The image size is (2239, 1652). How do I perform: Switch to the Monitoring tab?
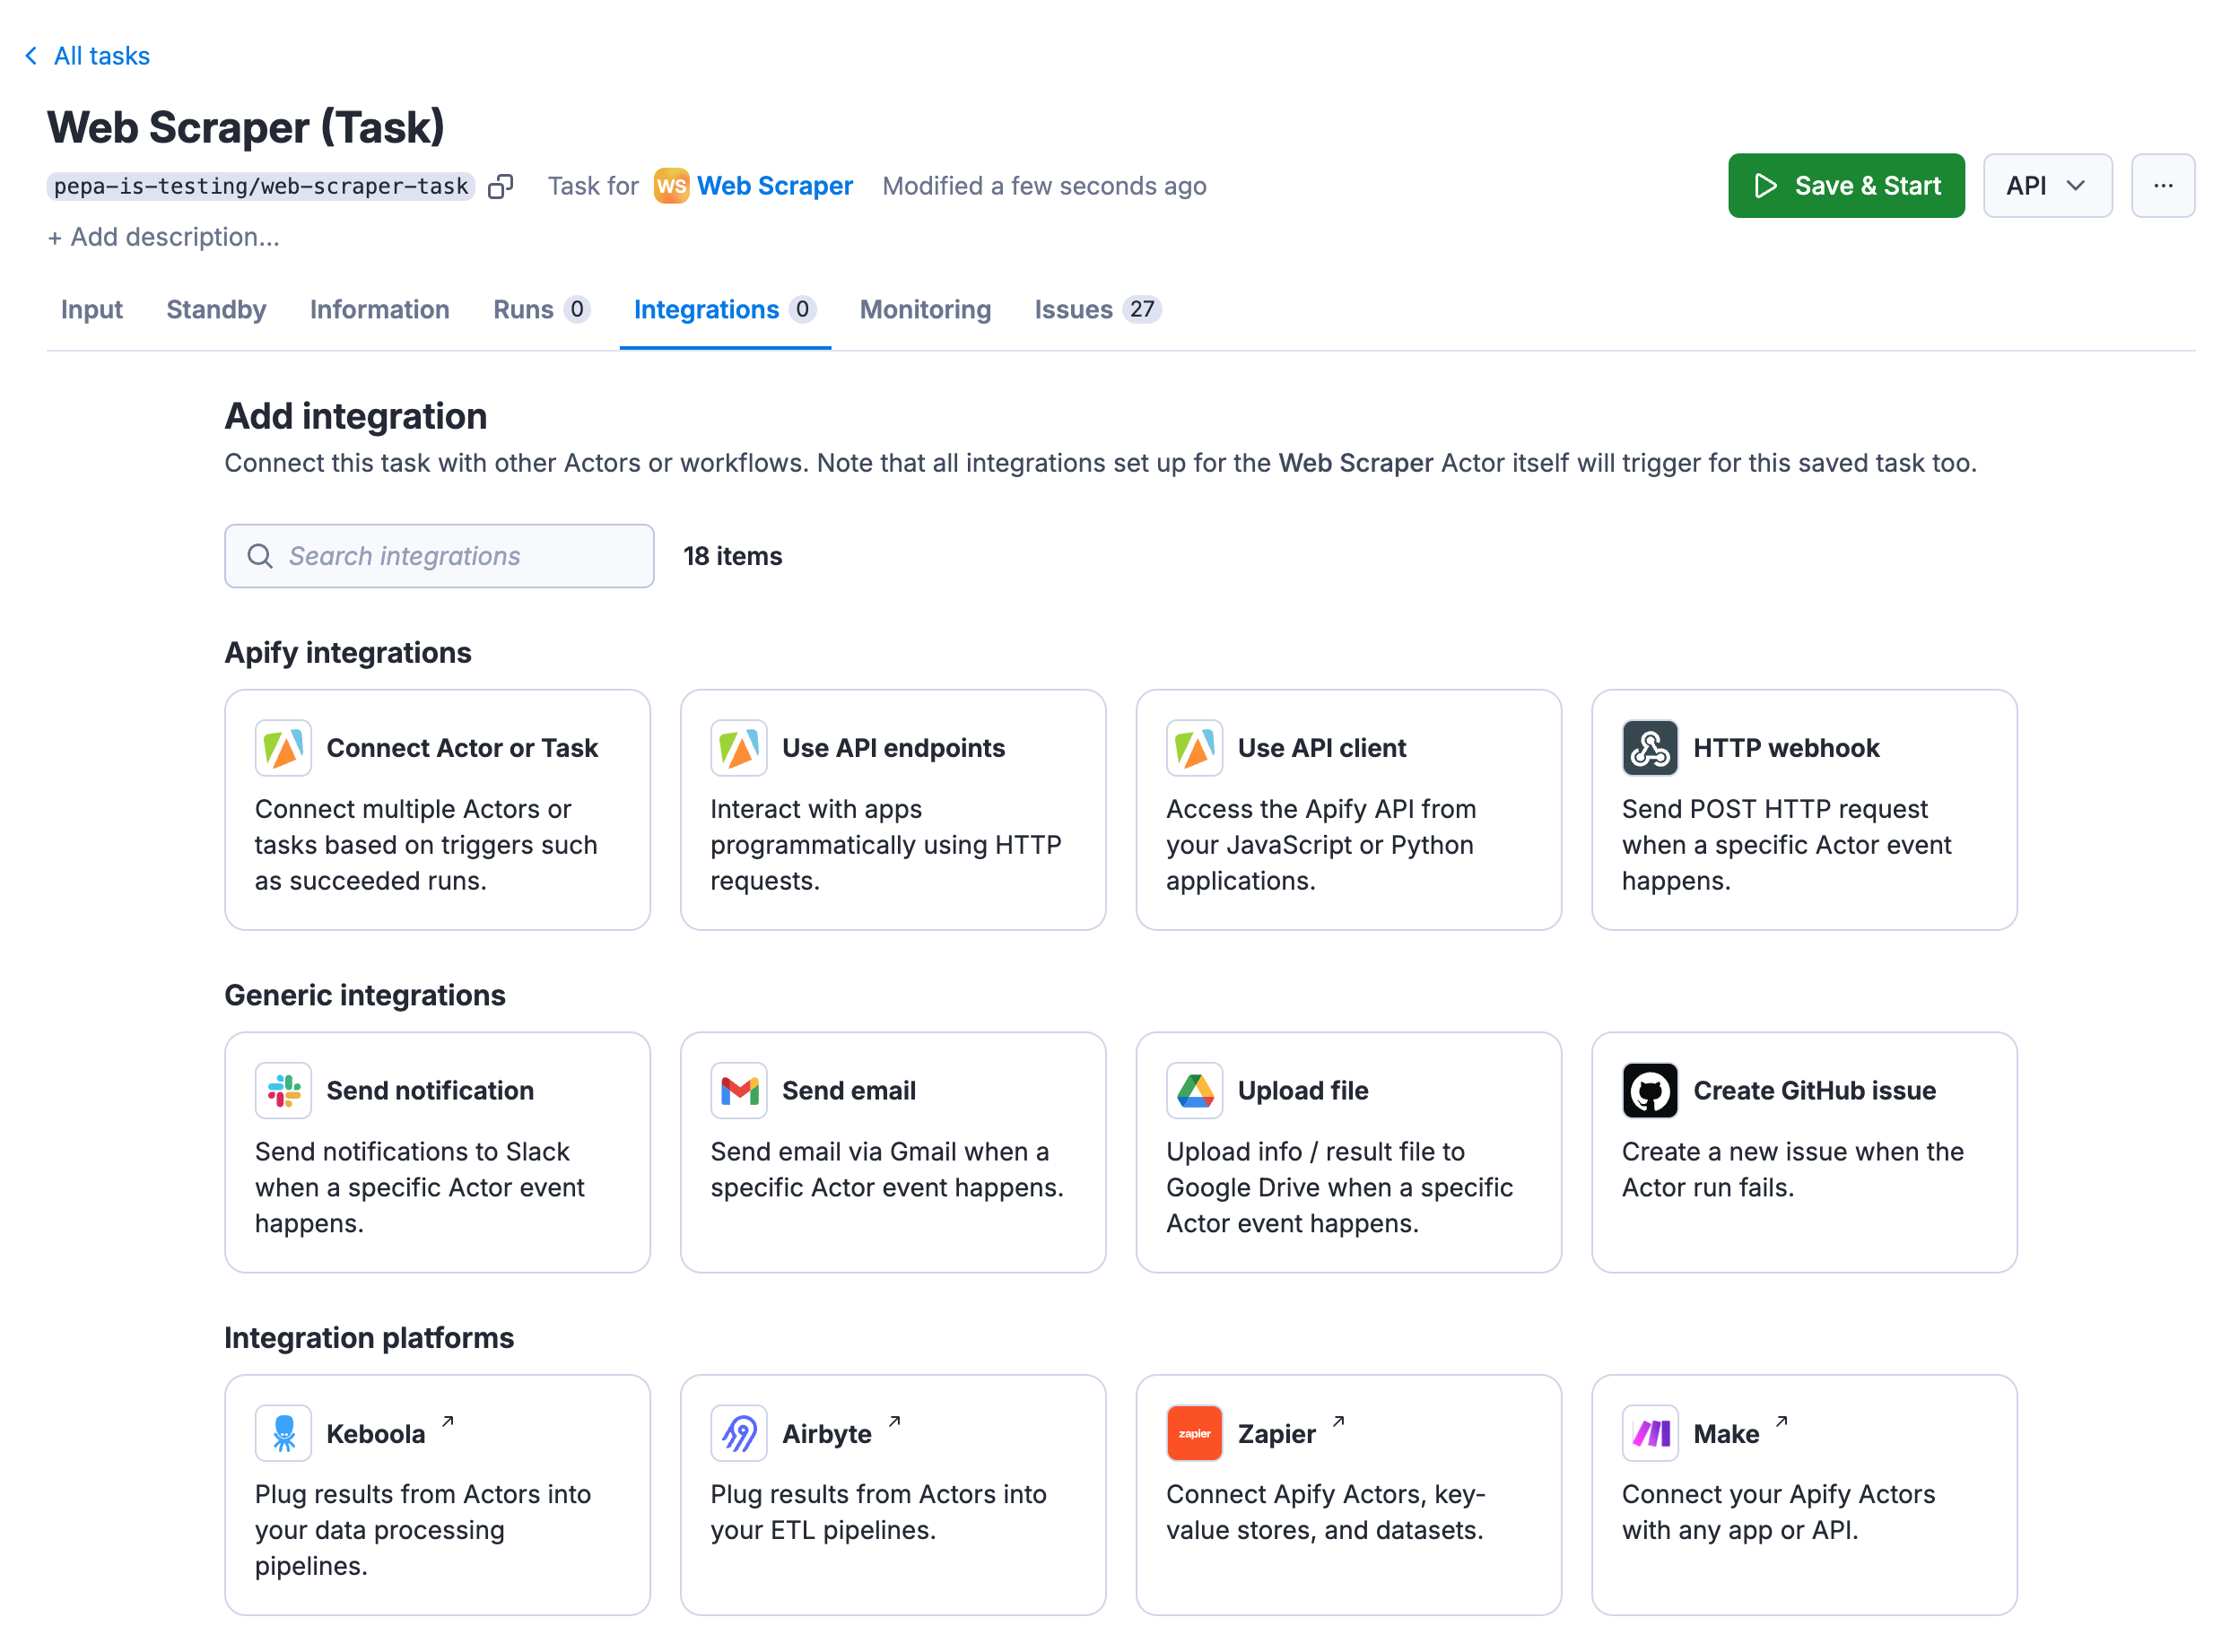(x=924, y=309)
